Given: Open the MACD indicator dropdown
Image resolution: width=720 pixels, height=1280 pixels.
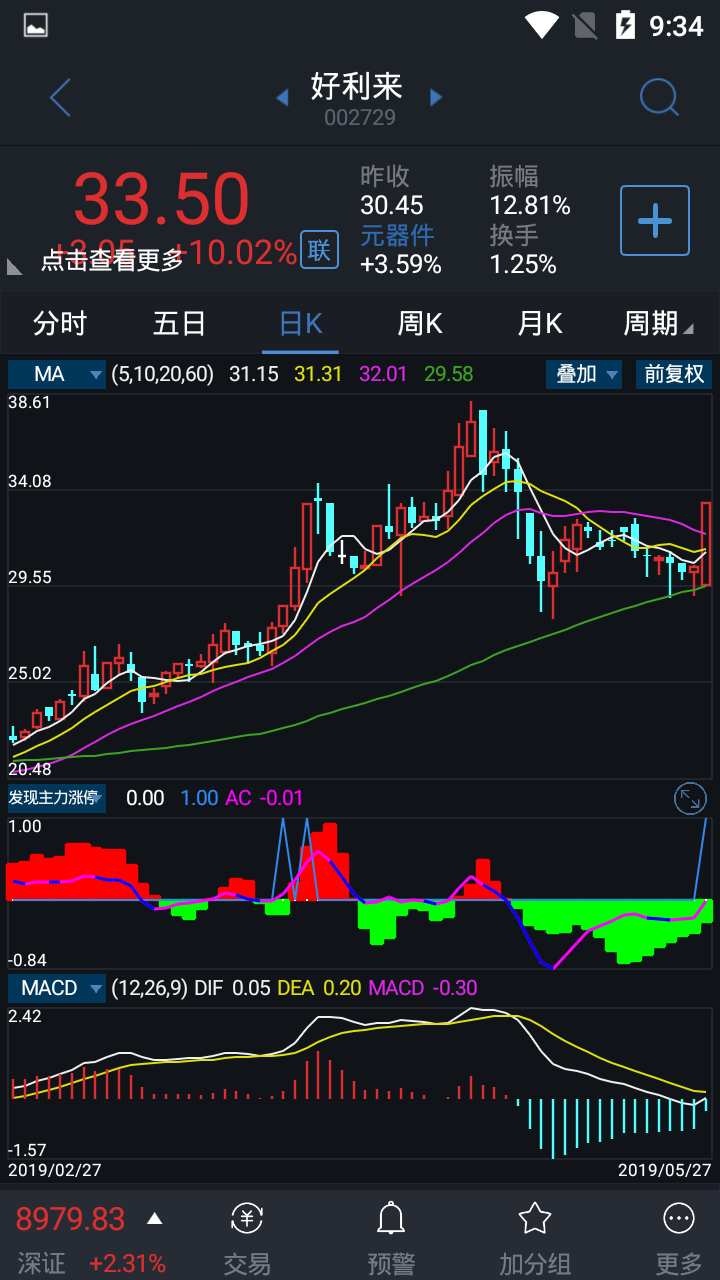Looking at the screenshot, I should click(x=56, y=988).
